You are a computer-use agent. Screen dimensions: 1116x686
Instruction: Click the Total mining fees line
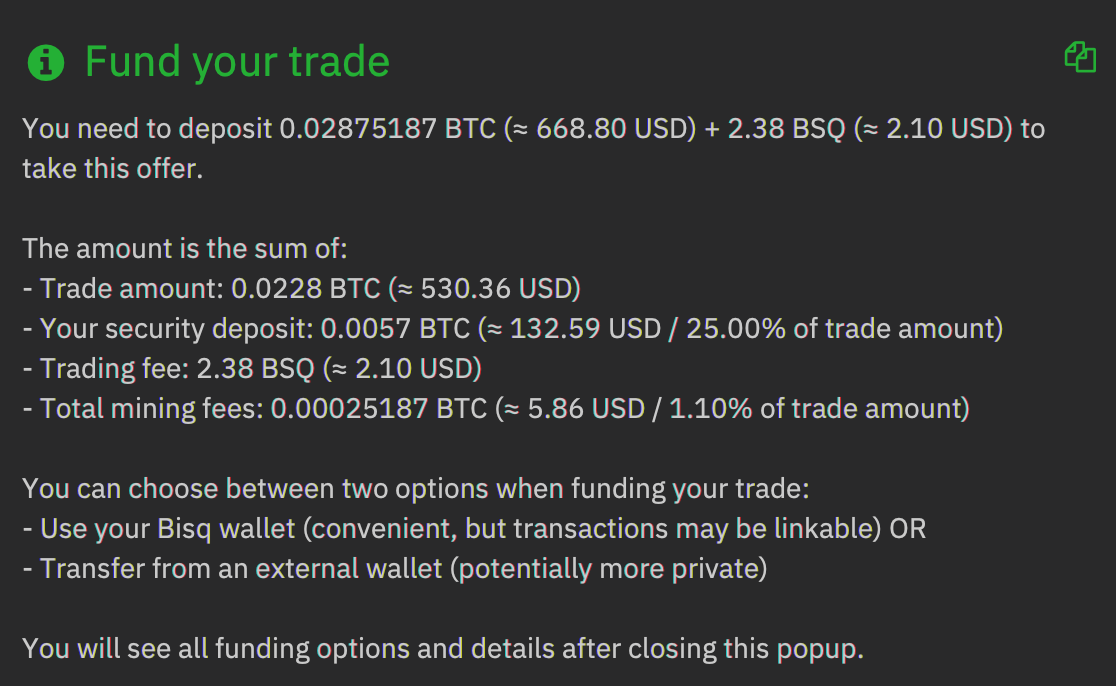coord(300,408)
